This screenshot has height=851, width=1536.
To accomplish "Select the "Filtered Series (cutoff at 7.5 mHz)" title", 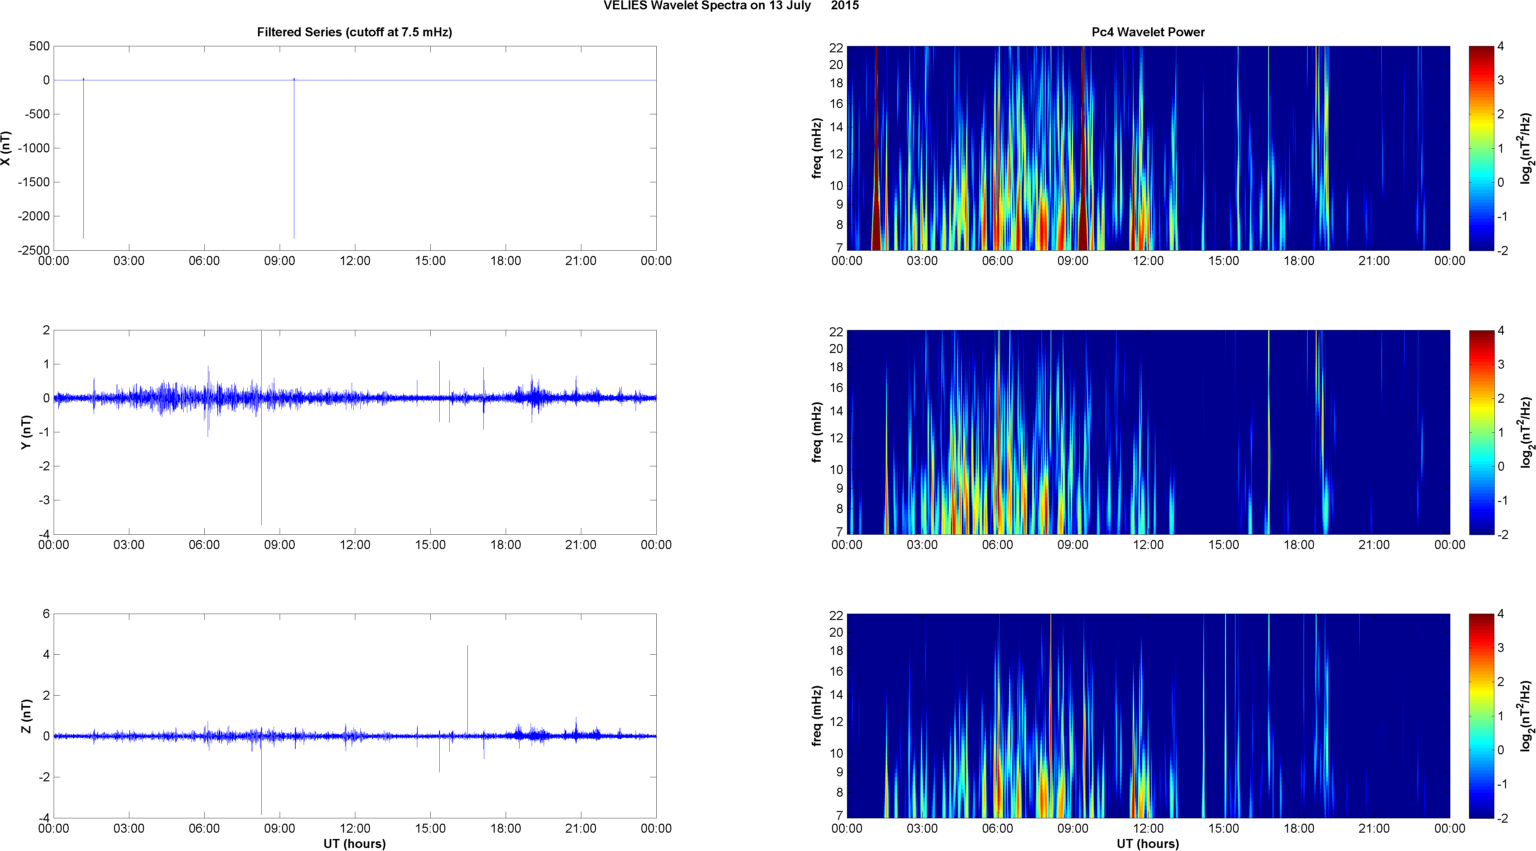I will [x=354, y=32].
